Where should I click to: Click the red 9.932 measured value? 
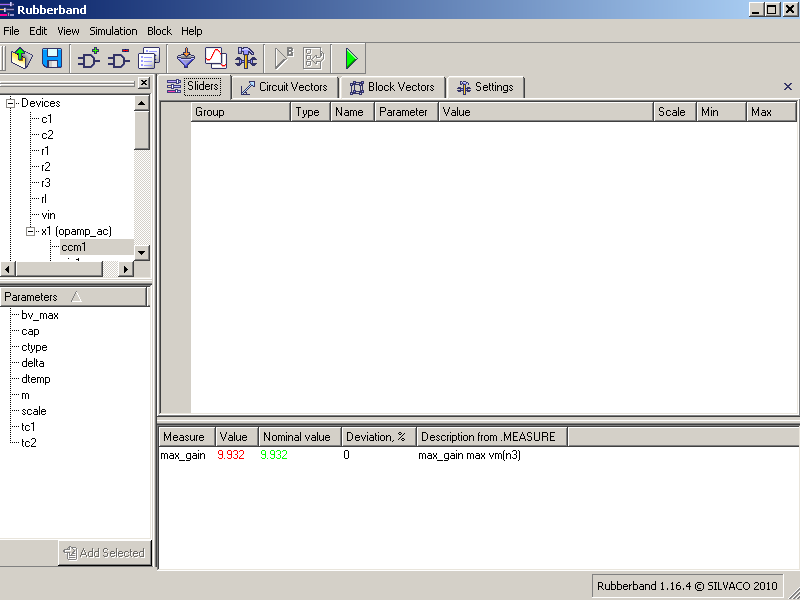coord(231,455)
